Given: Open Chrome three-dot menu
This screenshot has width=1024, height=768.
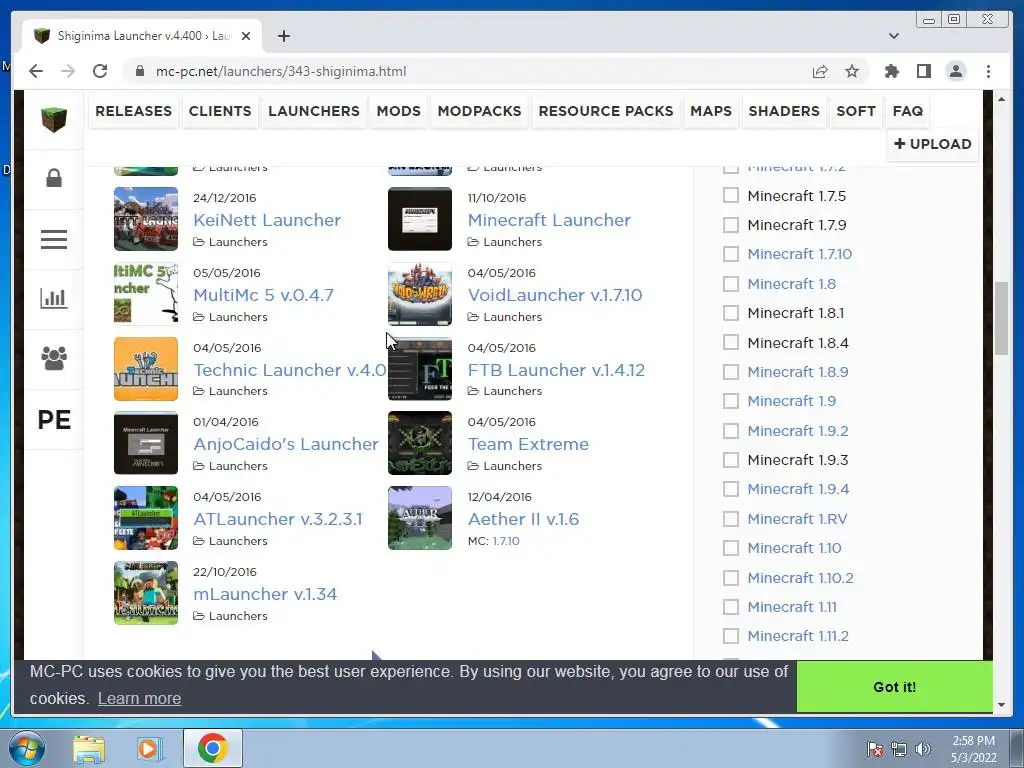Looking at the screenshot, I should [988, 71].
